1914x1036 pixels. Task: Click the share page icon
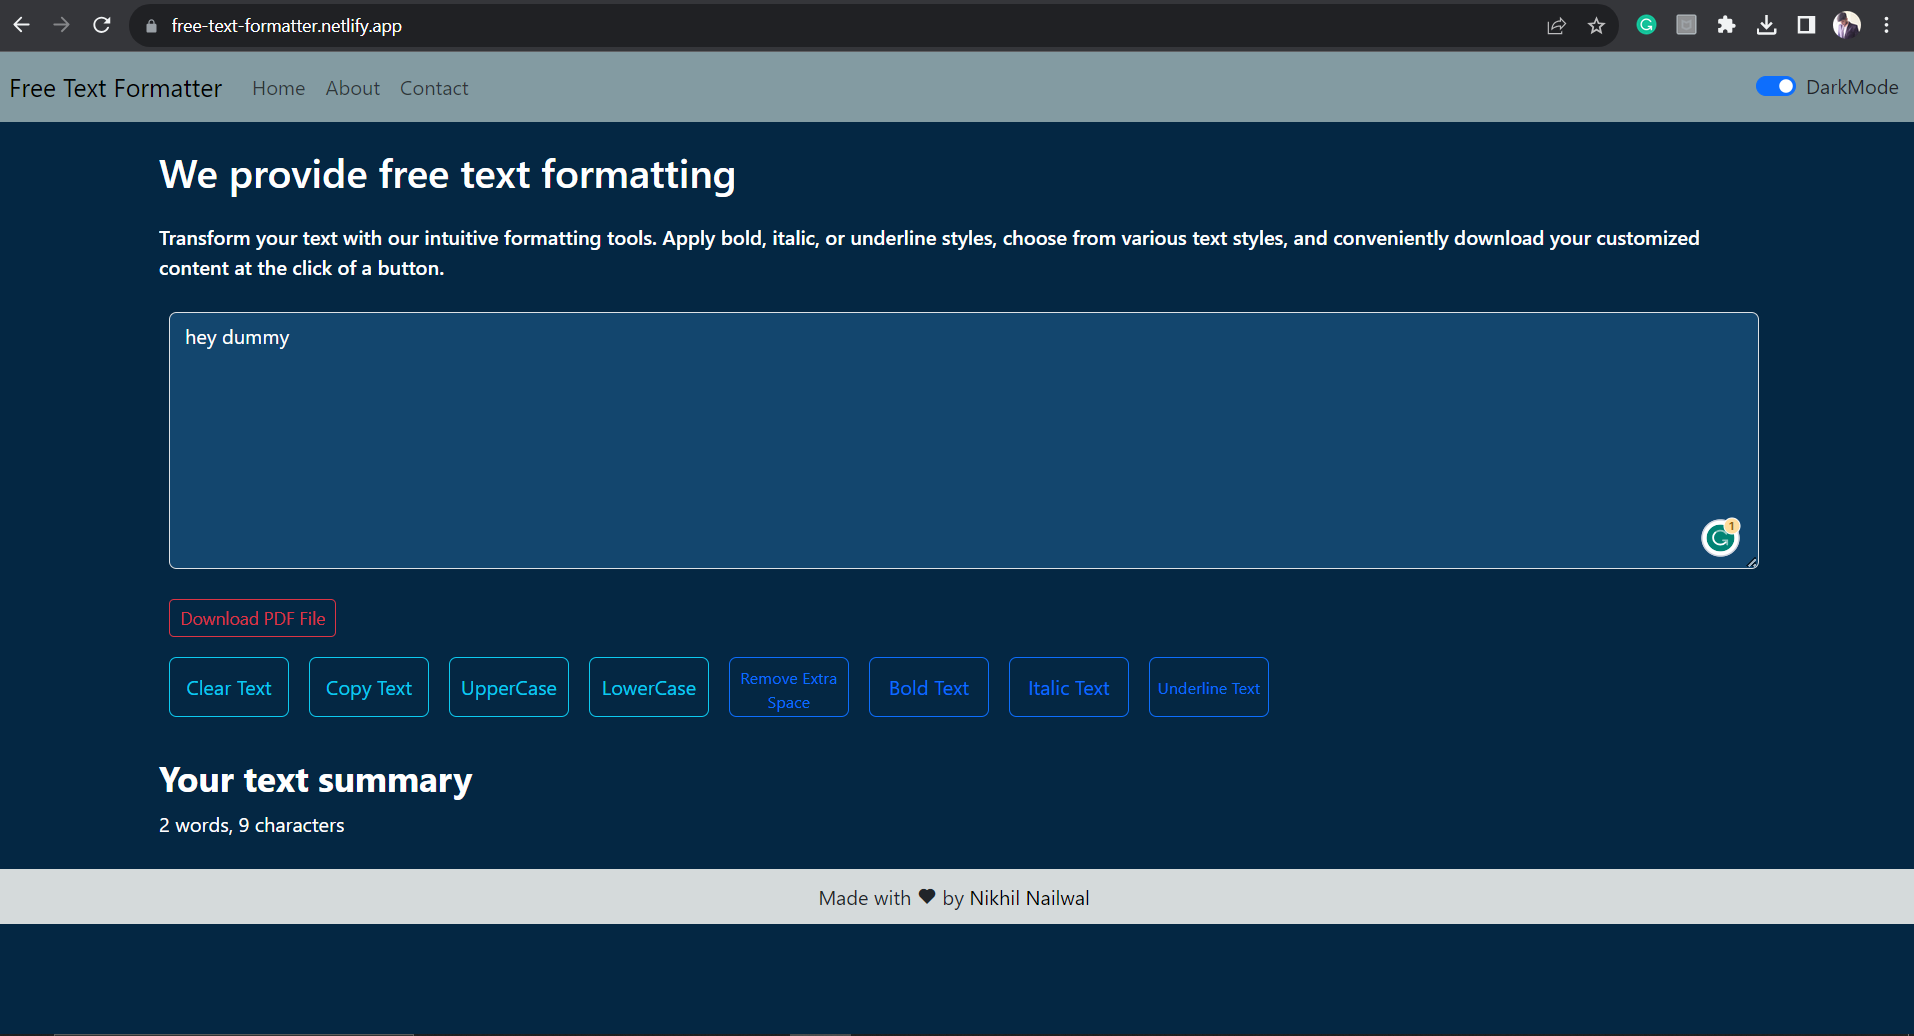(x=1556, y=26)
